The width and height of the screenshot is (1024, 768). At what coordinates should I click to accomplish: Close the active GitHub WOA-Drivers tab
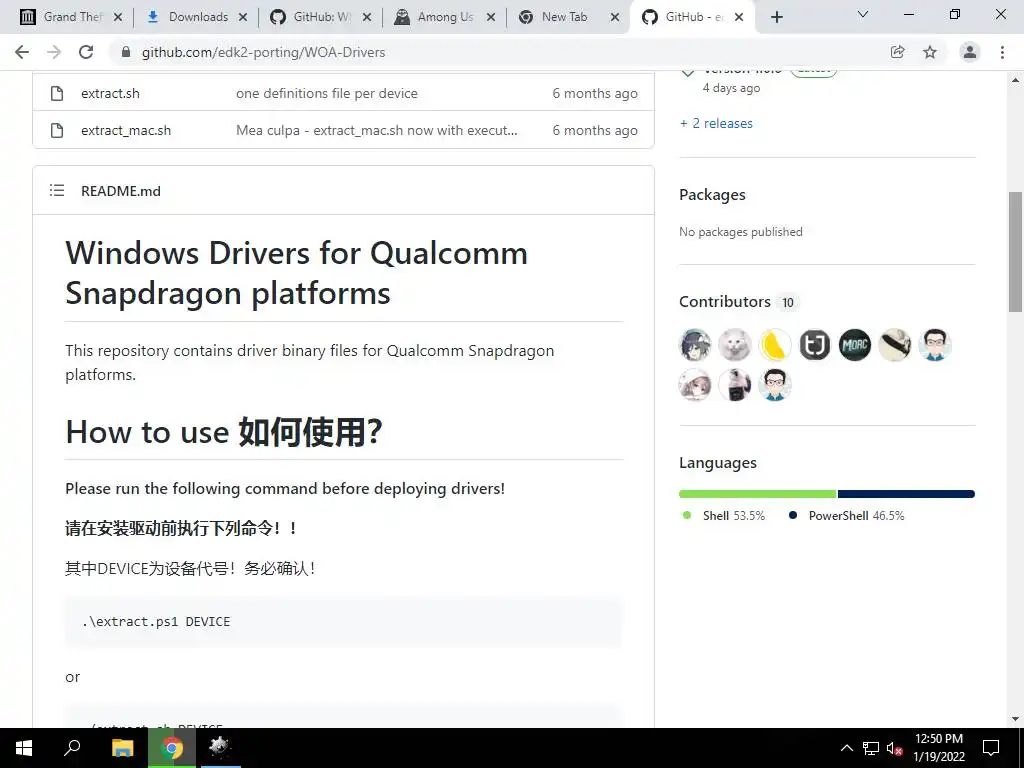(739, 18)
